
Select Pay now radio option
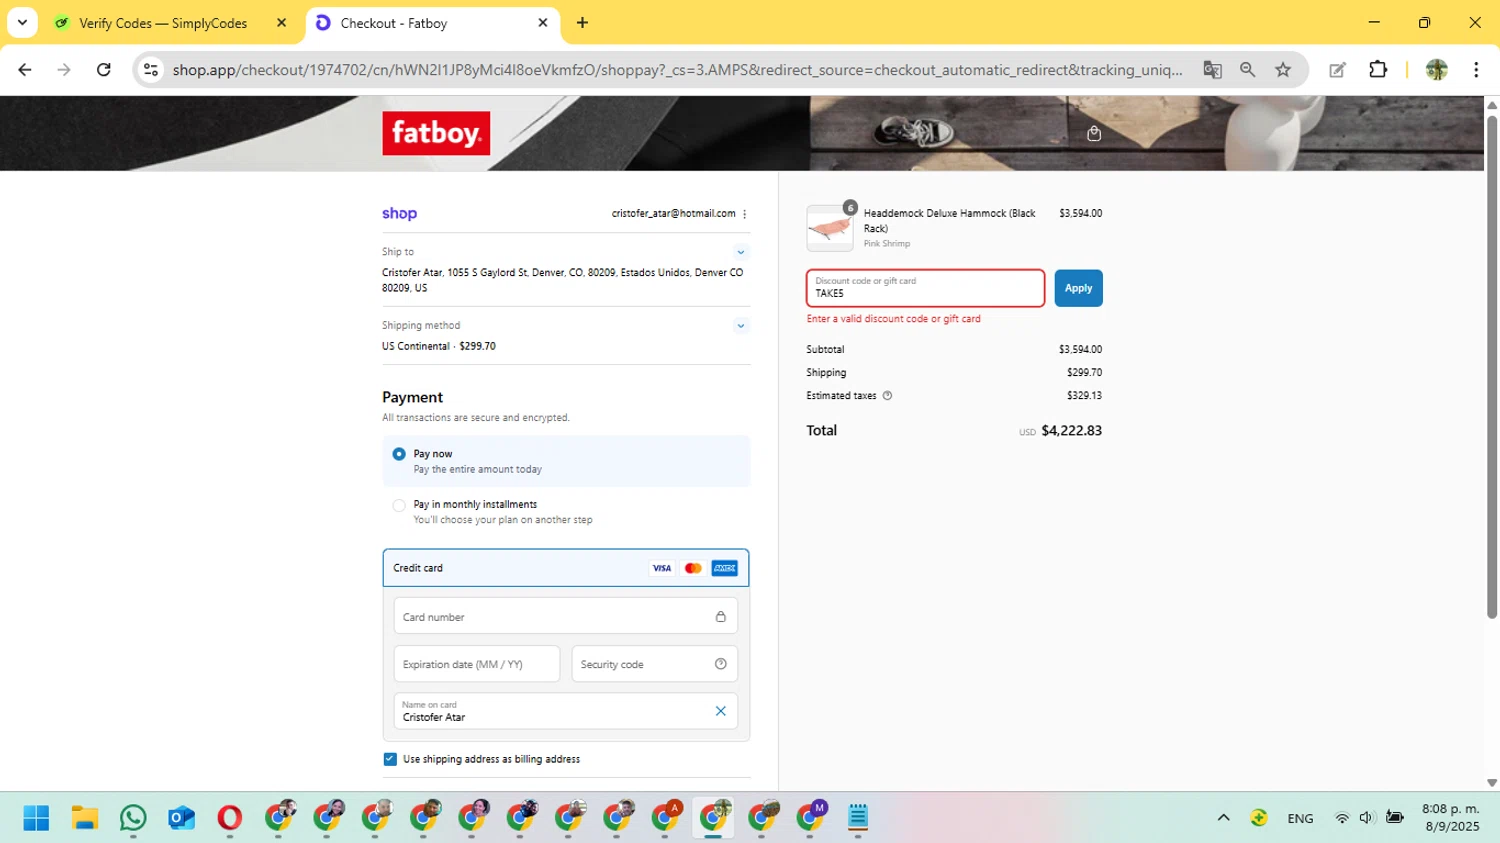[399, 454]
